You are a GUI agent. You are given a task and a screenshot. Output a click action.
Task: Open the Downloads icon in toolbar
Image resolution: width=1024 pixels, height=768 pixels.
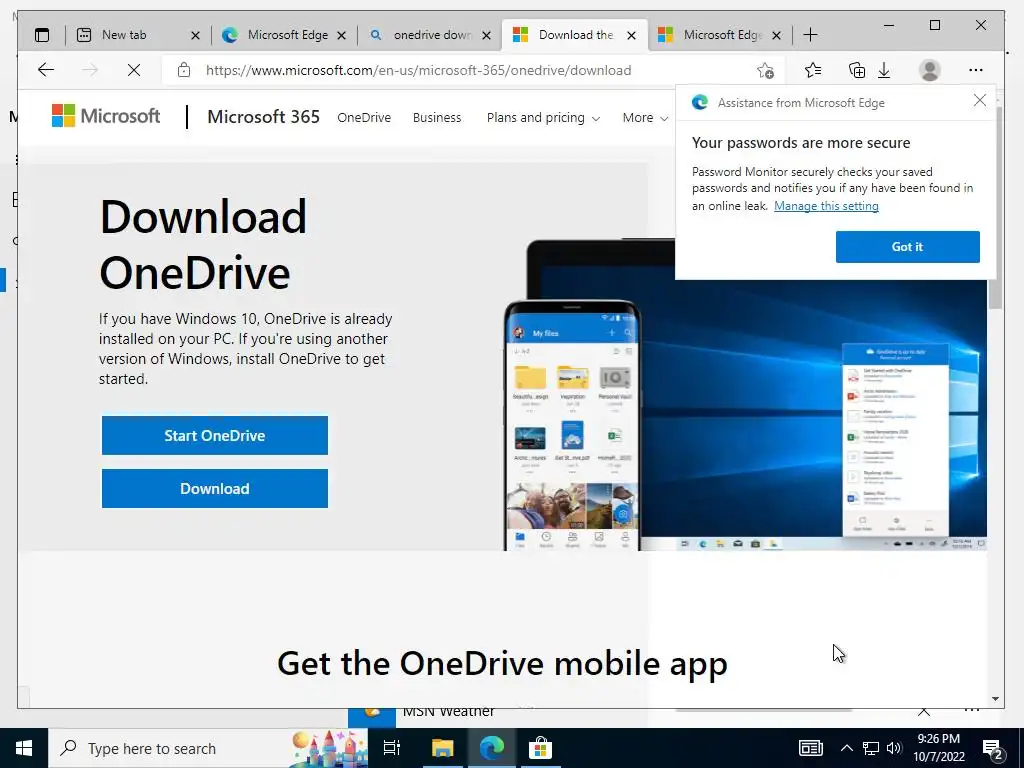[x=884, y=70]
